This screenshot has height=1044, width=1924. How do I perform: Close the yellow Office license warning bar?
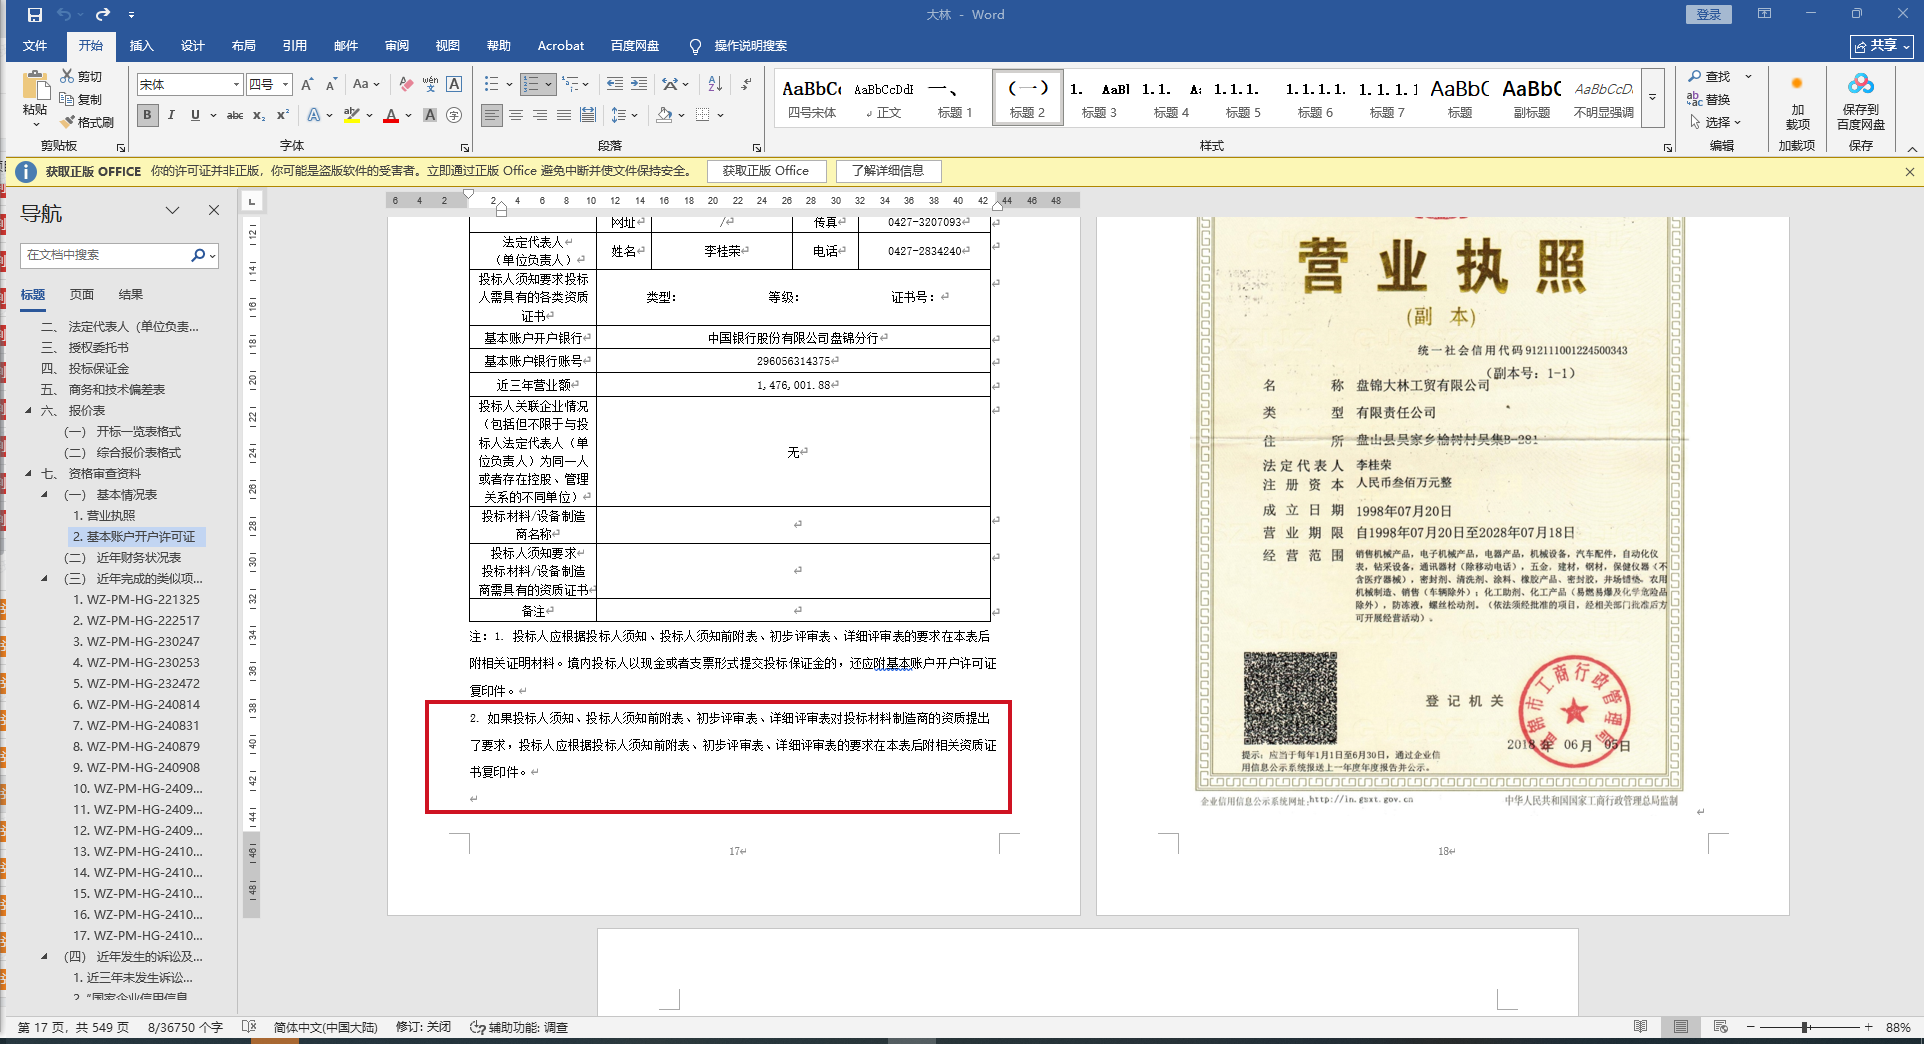1909,171
